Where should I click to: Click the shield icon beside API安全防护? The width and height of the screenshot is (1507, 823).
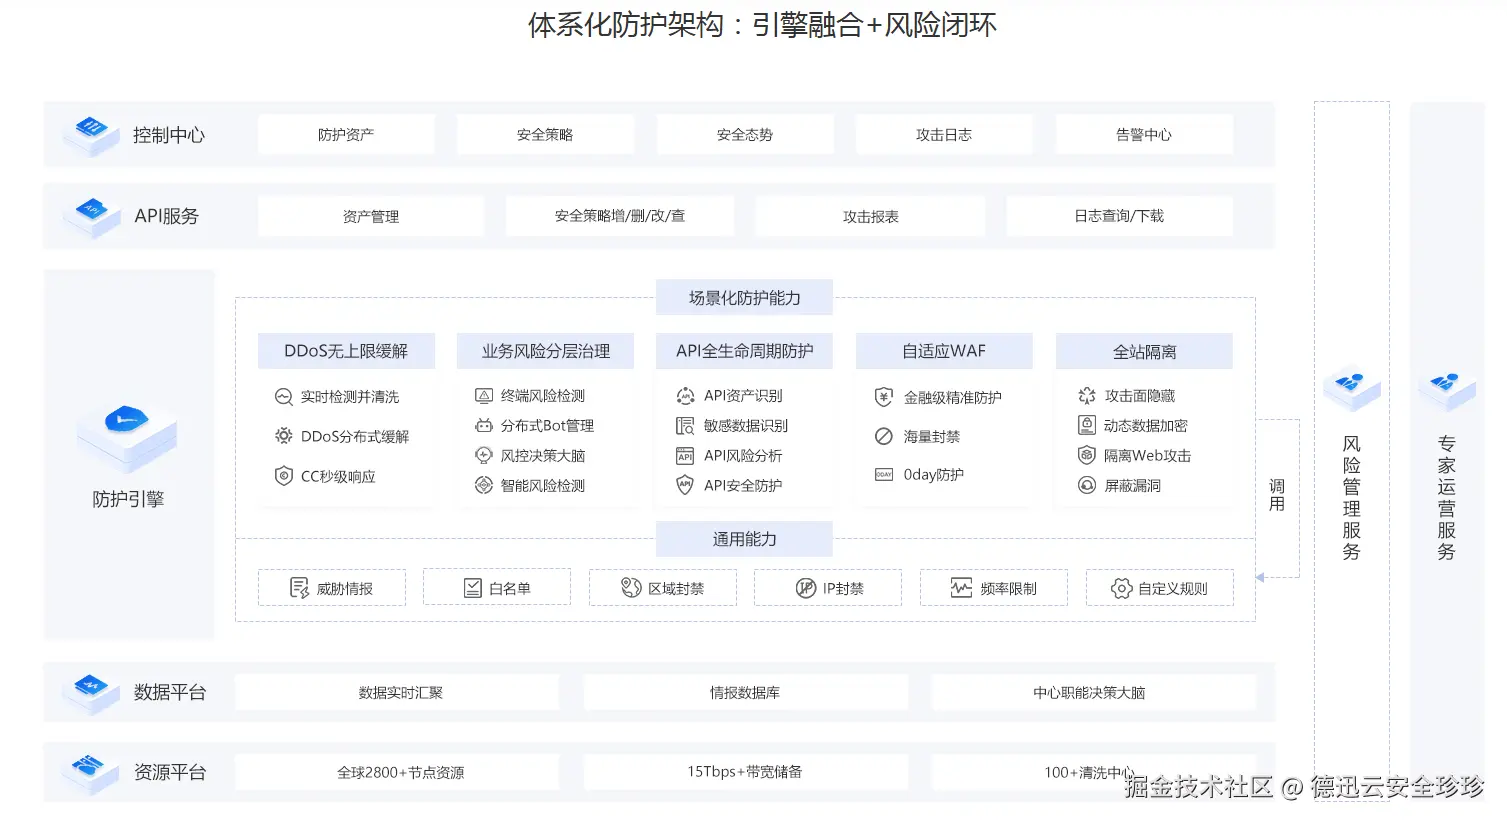685,486
